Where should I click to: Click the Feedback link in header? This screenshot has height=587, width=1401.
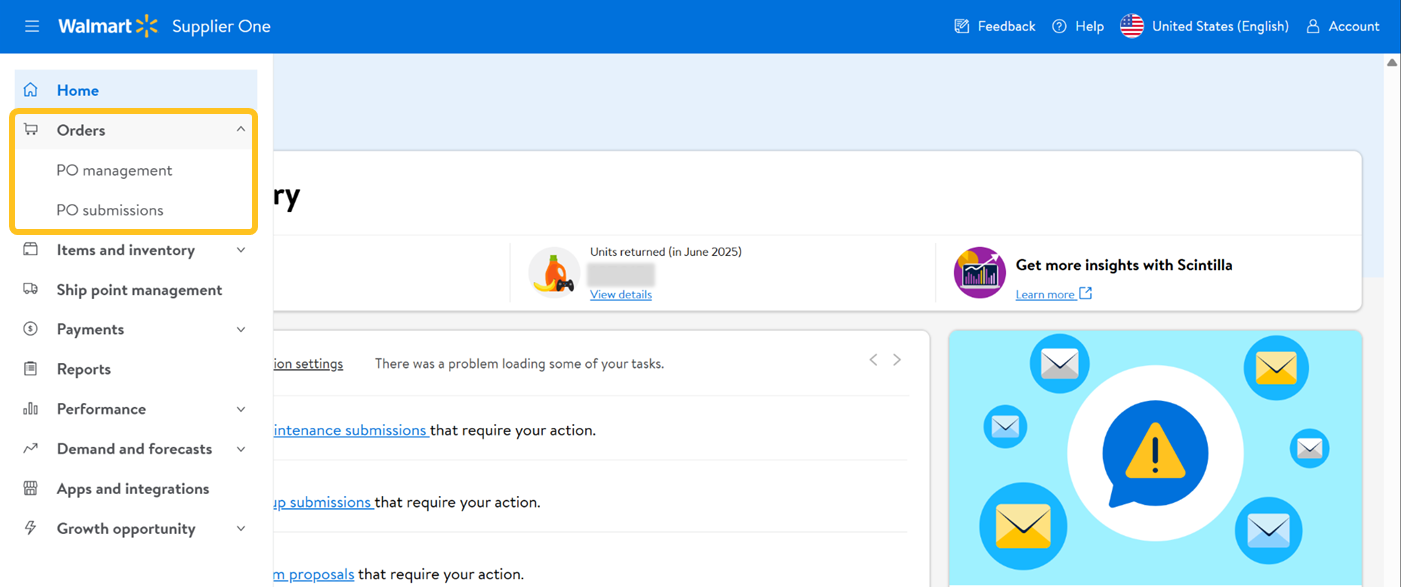point(1006,26)
